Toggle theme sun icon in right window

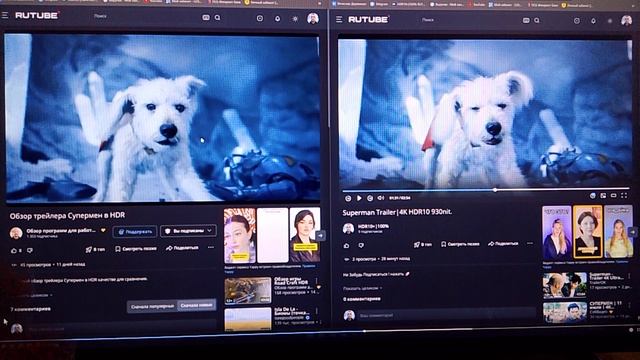[610, 21]
